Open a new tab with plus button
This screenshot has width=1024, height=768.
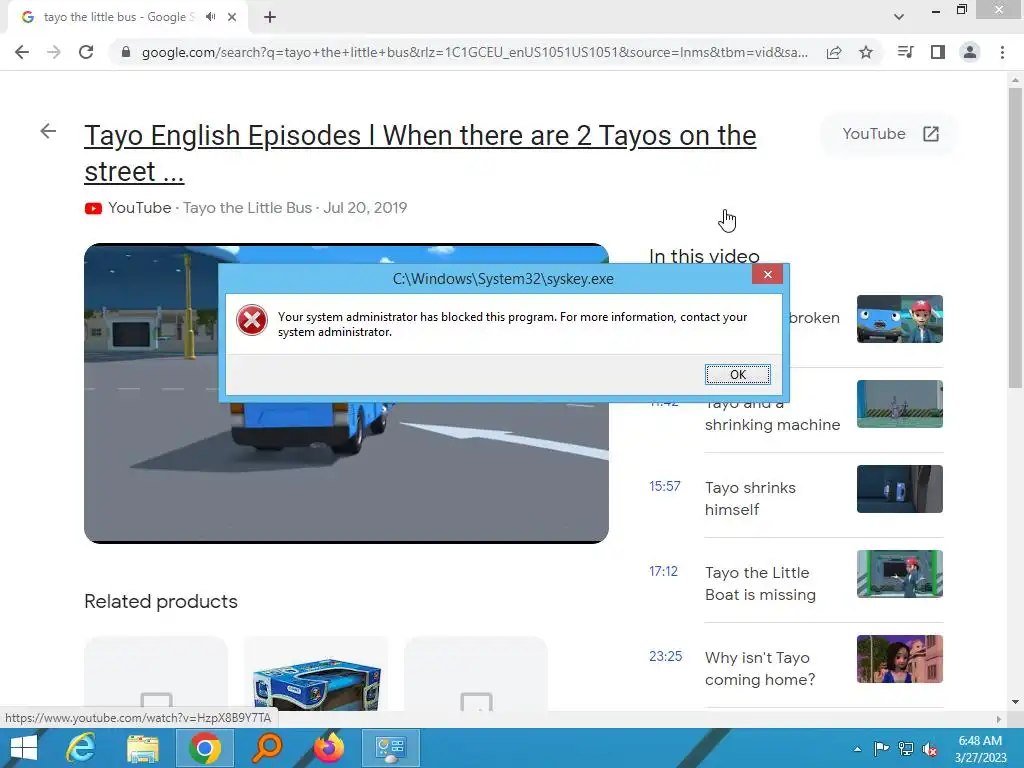[270, 17]
